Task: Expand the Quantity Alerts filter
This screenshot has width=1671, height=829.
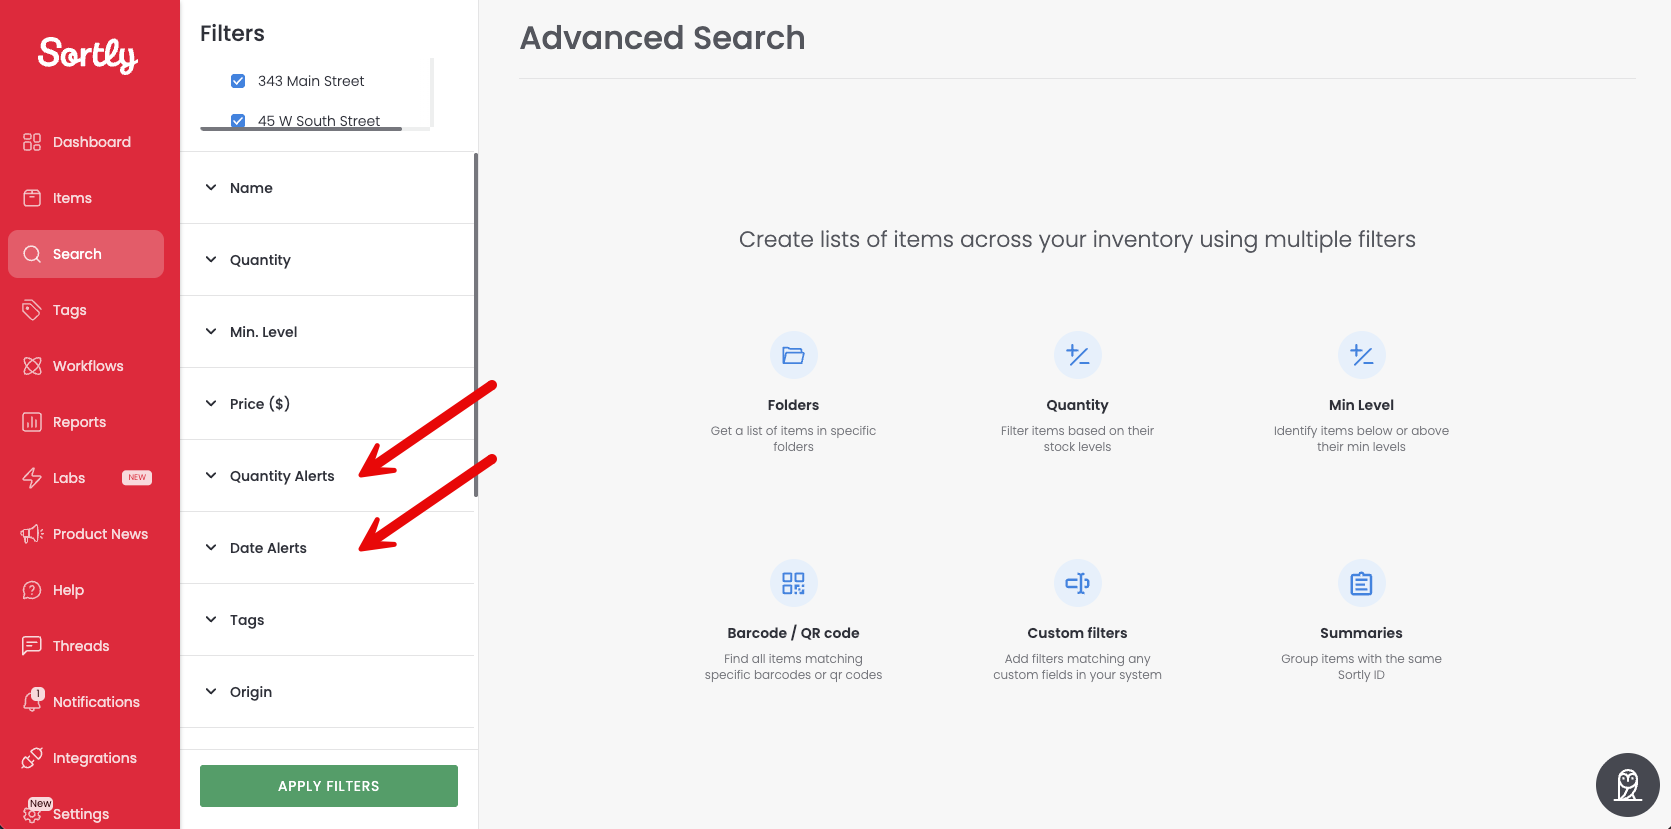Action: coord(327,476)
